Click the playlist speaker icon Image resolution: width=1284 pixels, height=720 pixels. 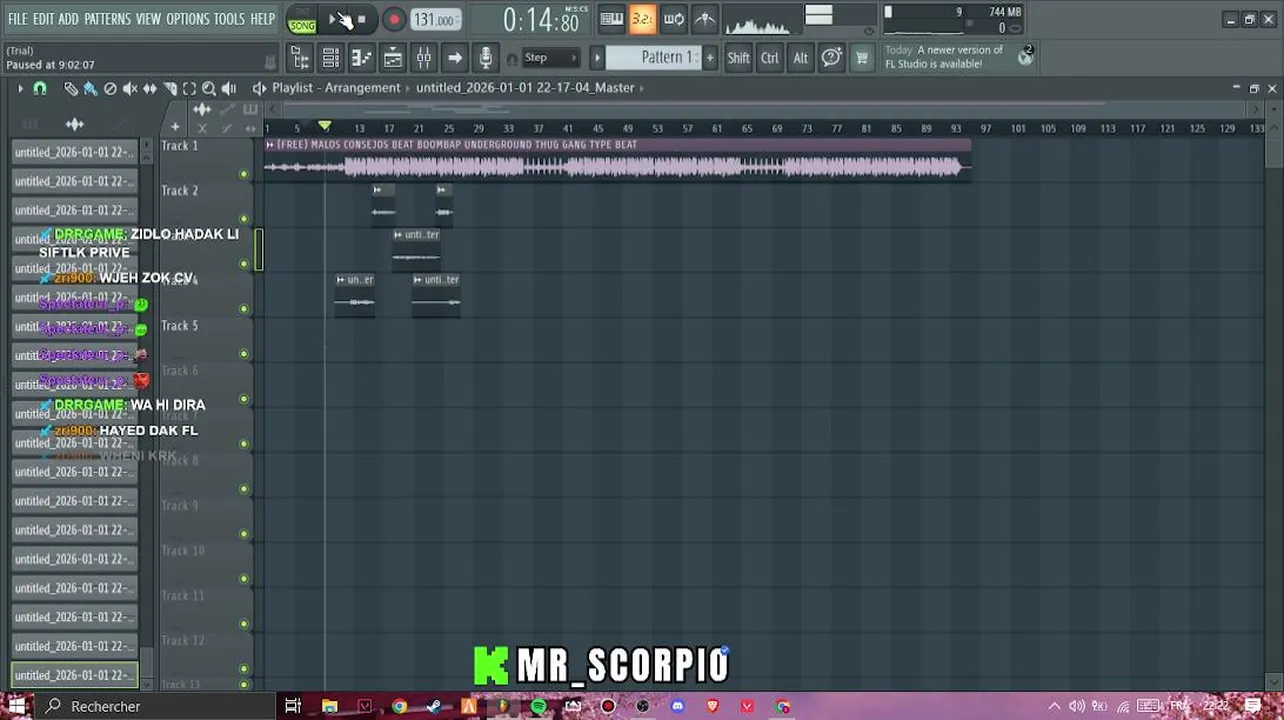(259, 88)
